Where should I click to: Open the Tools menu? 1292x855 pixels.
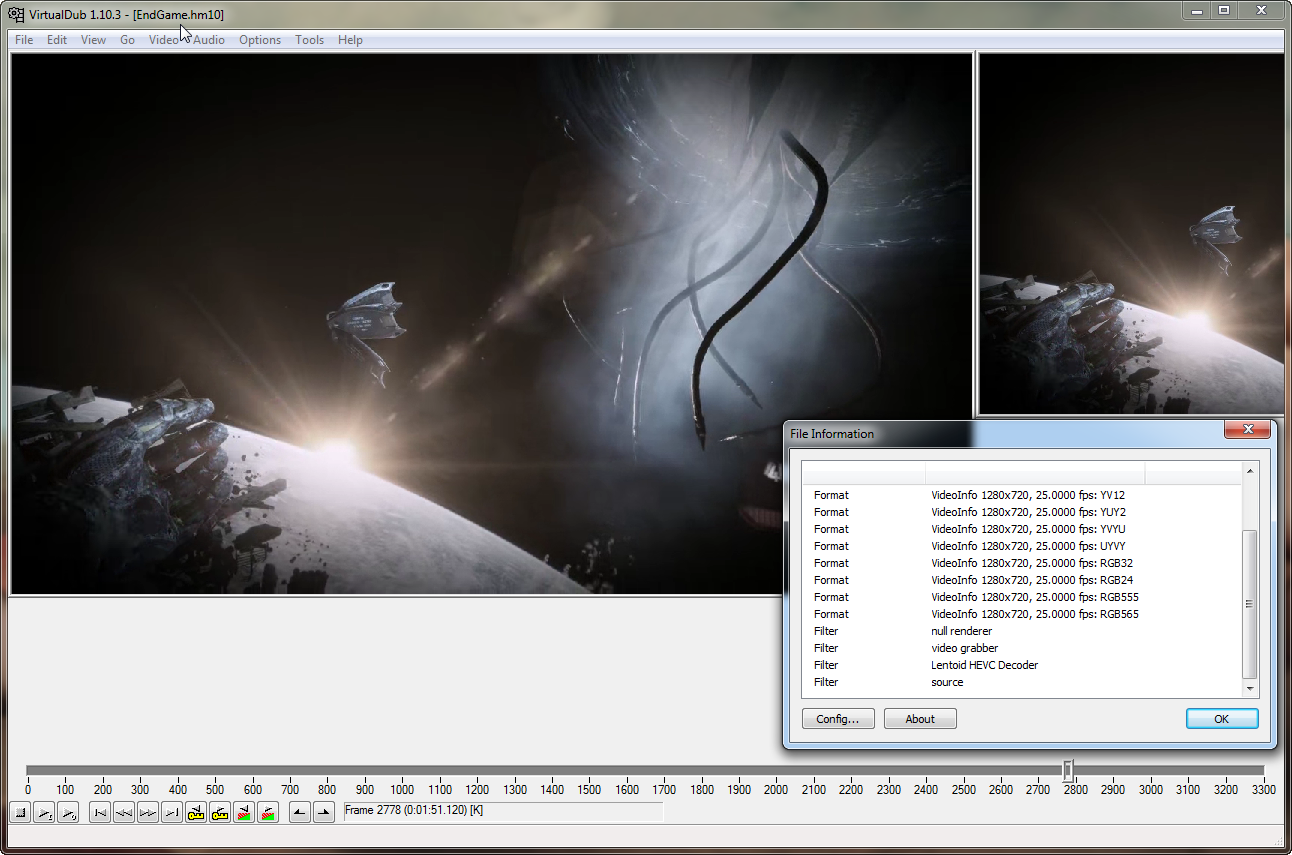[x=309, y=40]
